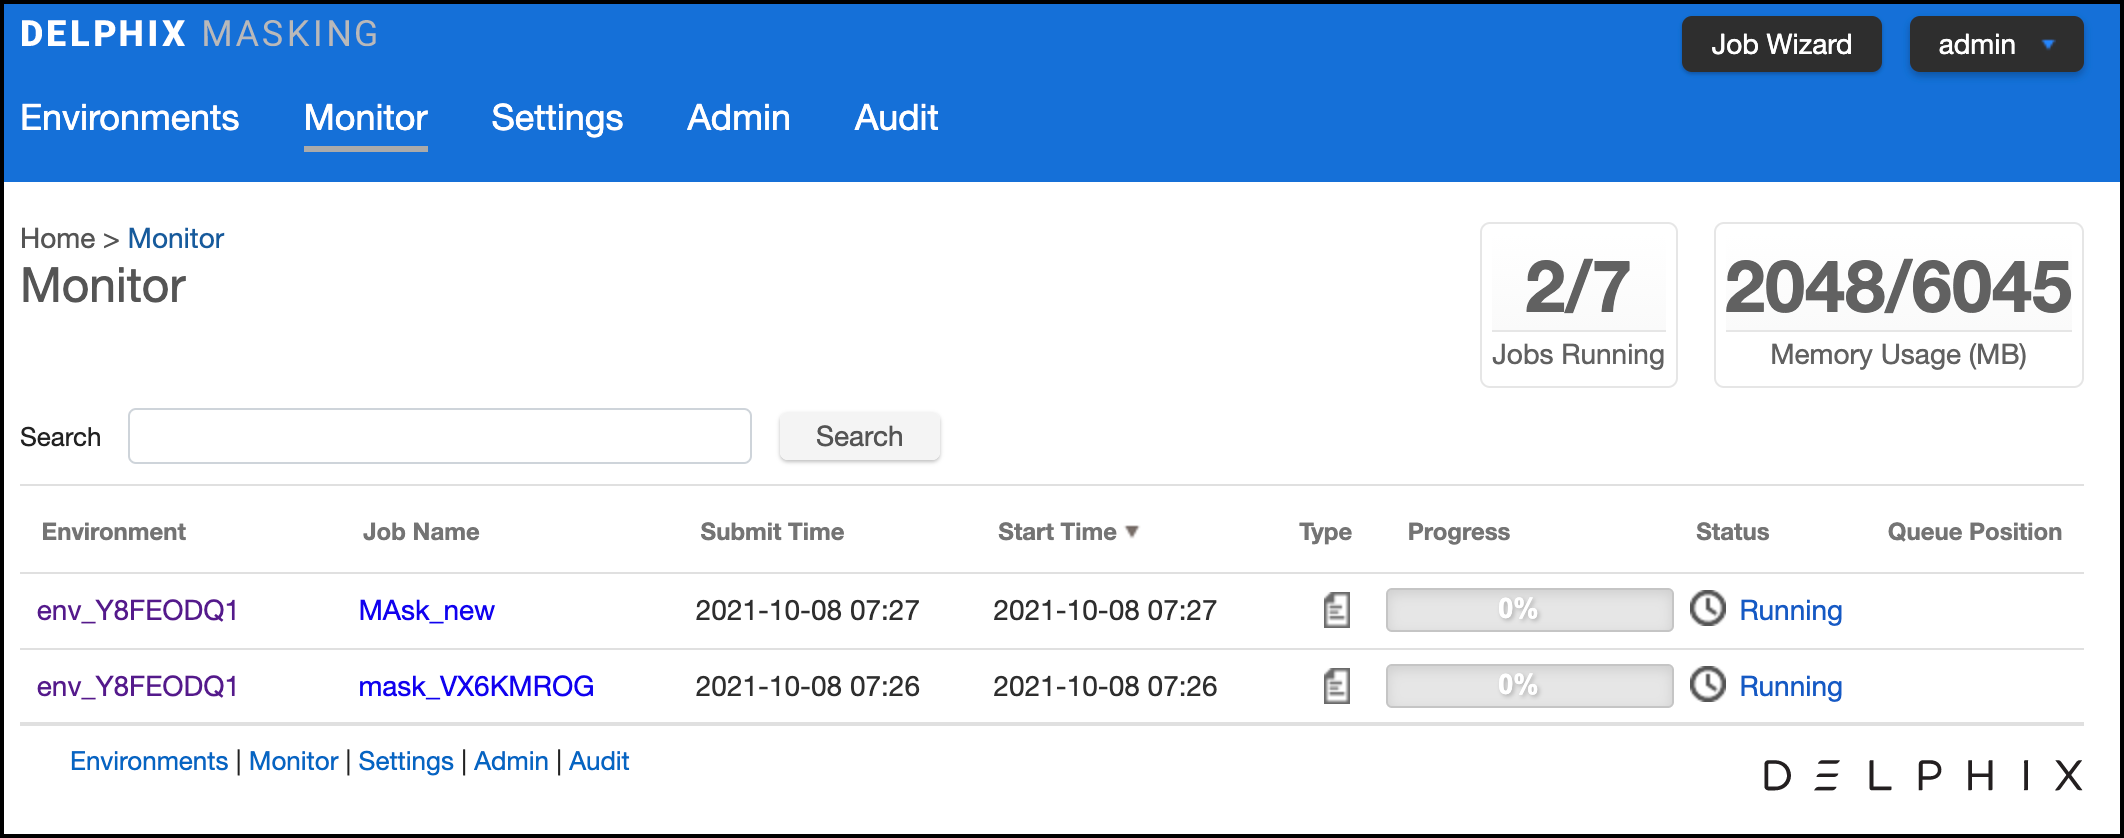The width and height of the screenshot is (2124, 838).
Task: Focus the Search text field
Action: coord(439,436)
